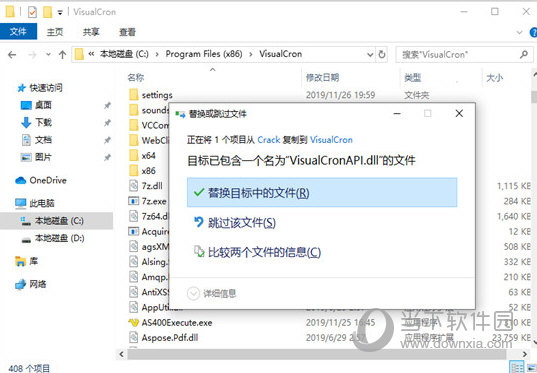Choose 替换目标中的文件(R) option
The image size is (537, 373).
click(322, 192)
